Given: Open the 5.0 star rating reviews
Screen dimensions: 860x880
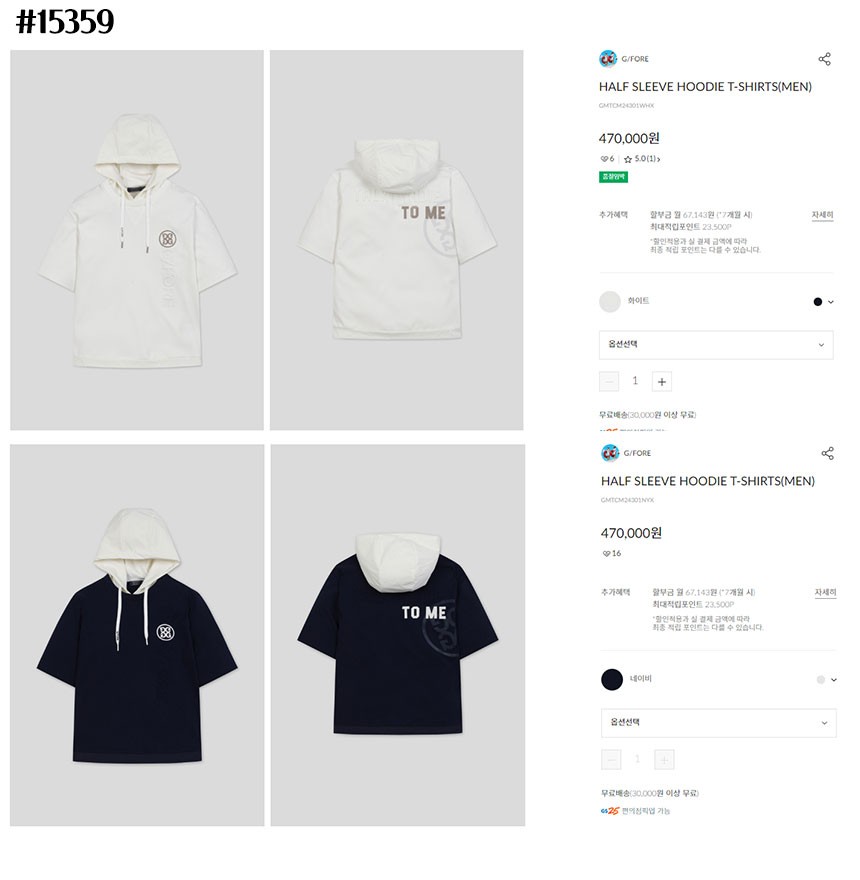Looking at the screenshot, I should (642, 159).
